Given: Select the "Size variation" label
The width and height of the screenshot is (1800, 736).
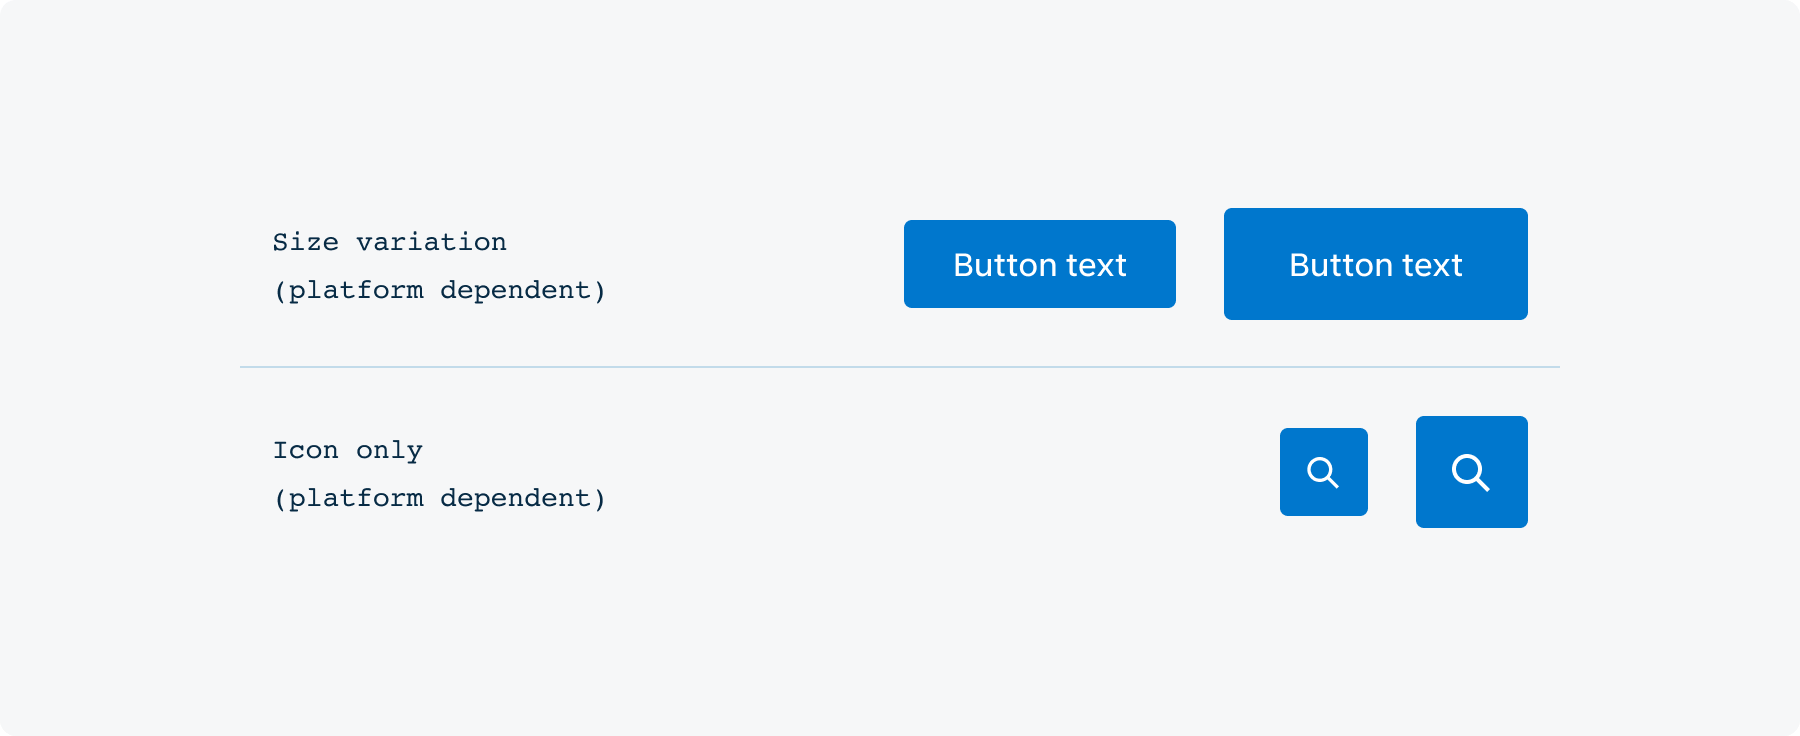Looking at the screenshot, I should tap(389, 242).
